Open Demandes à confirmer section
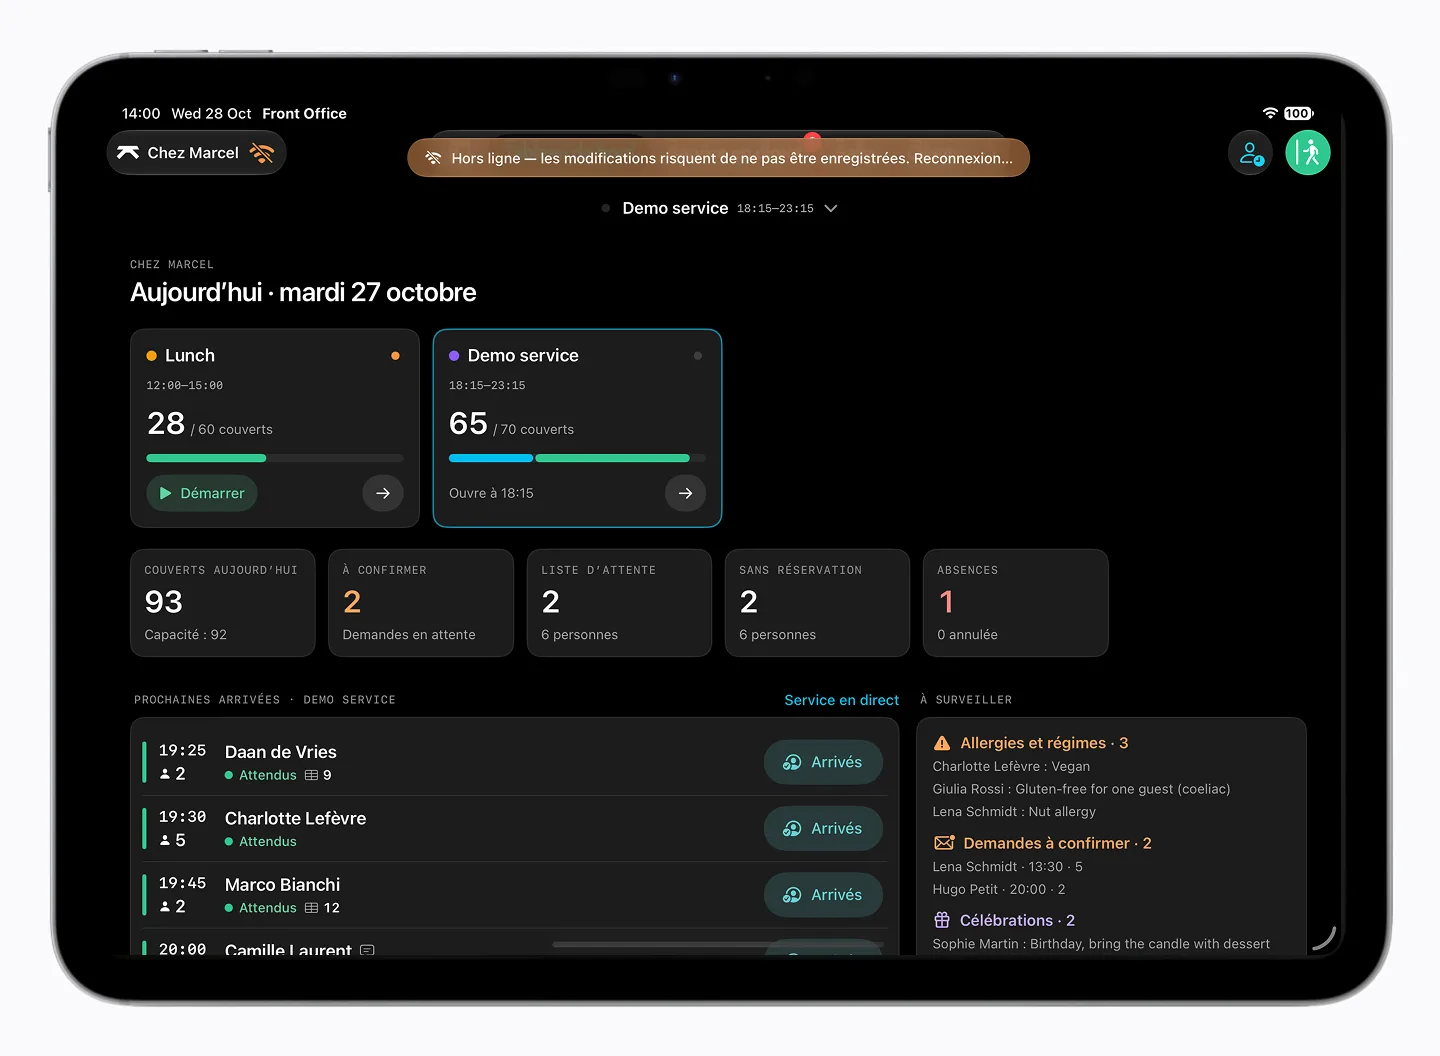Viewport: 1440px width, 1056px height. pyautogui.click(x=1057, y=843)
